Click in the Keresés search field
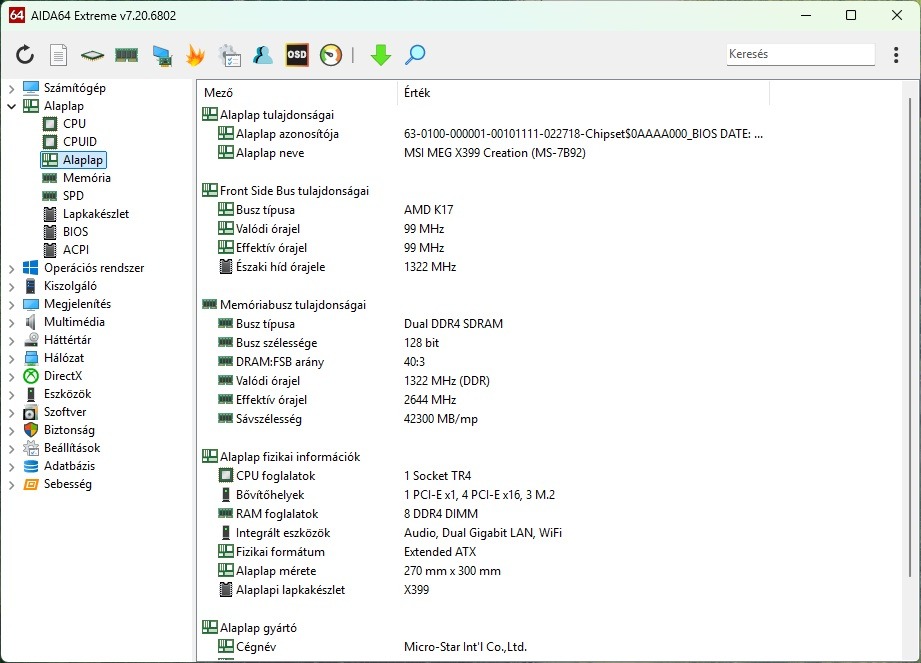The width and height of the screenshot is (921, 663). 800,54
